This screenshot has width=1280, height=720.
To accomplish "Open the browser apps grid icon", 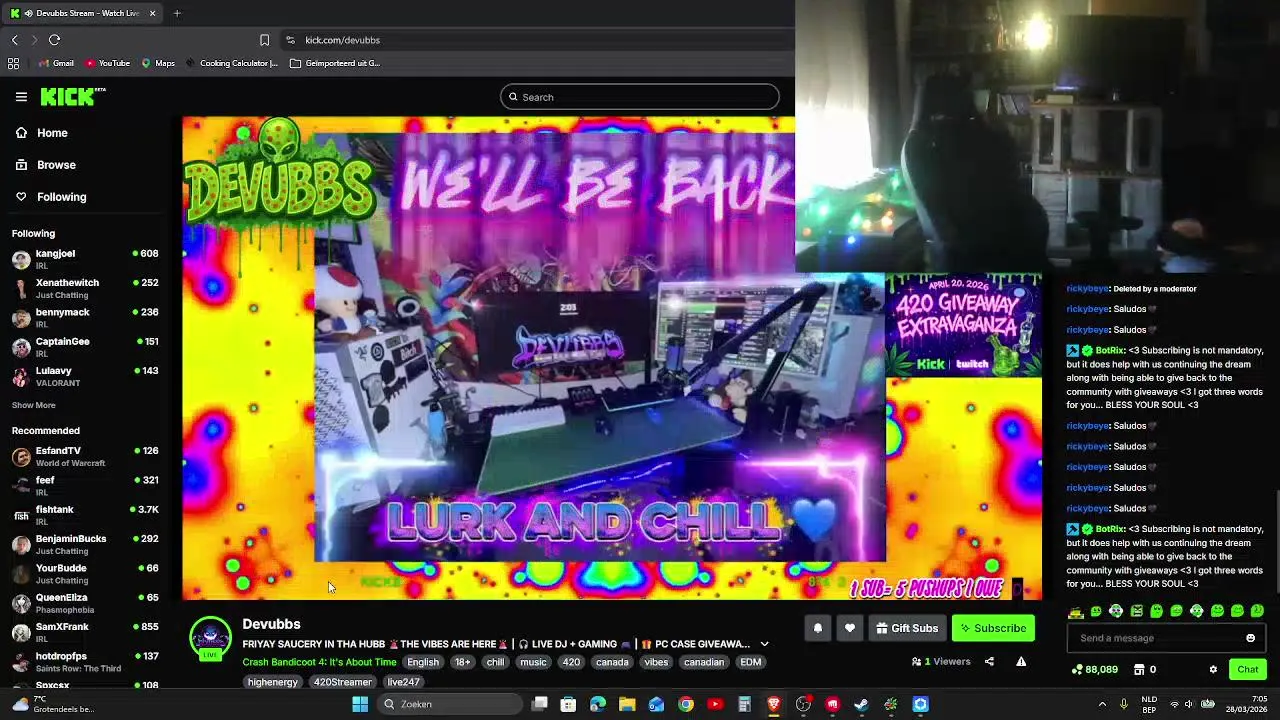I will [x=13, y=63].
